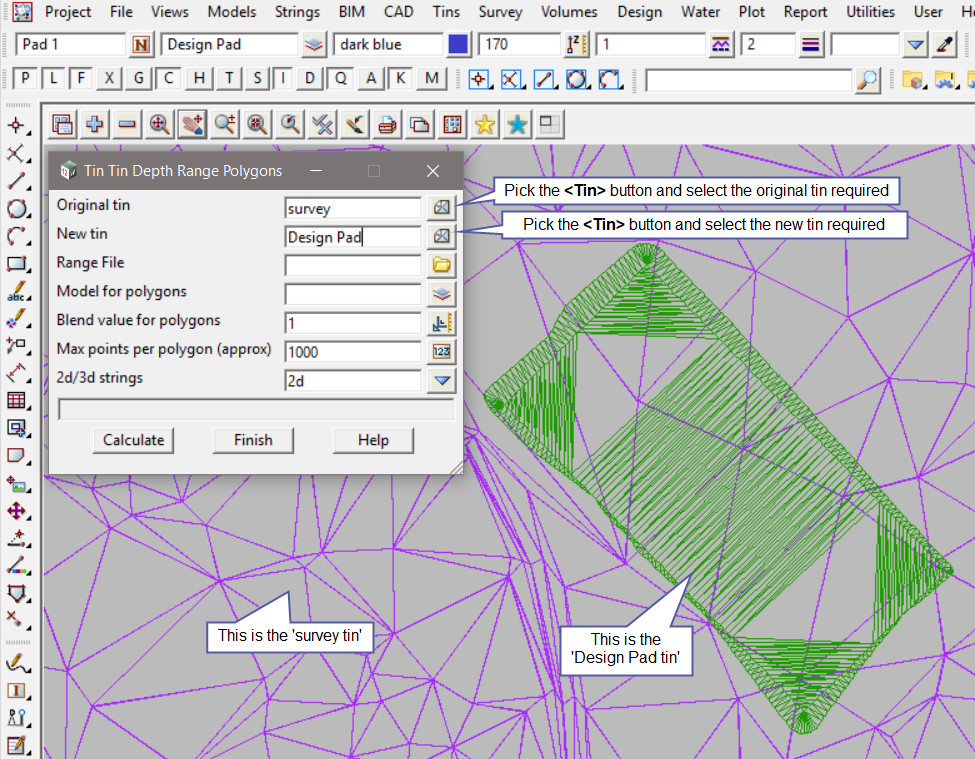Toggle the P snap button
This screenshot has height=759, width=975.
[x=24, y=79]
